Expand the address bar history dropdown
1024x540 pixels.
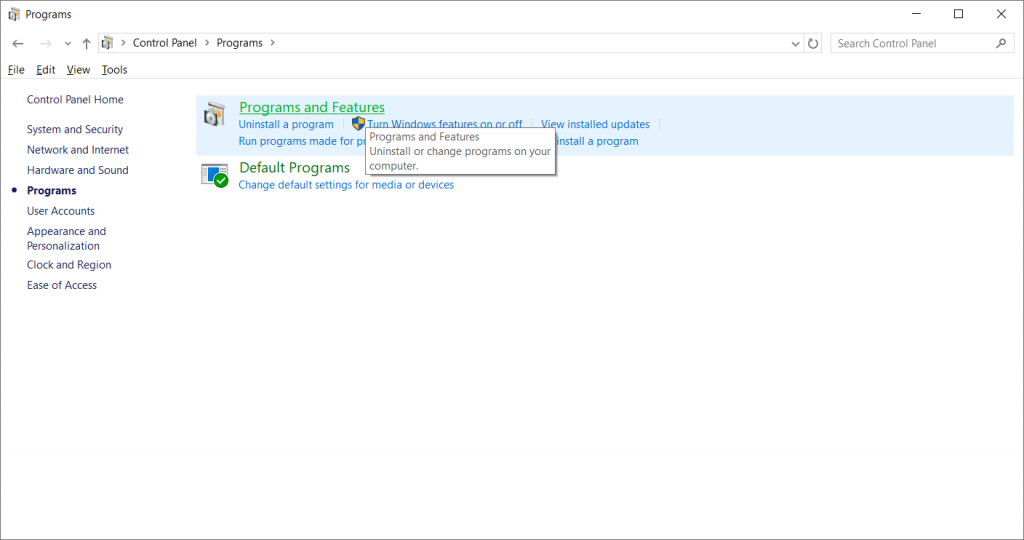(x=795, y=43)
